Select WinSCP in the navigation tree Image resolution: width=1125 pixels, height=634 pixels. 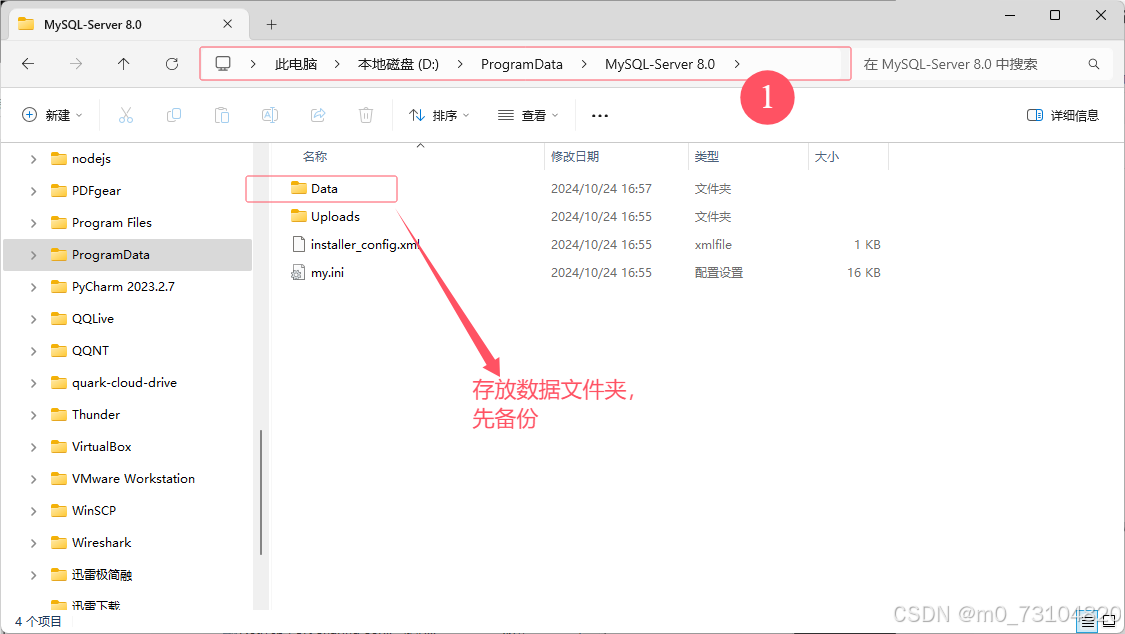[x=93, y=511]
